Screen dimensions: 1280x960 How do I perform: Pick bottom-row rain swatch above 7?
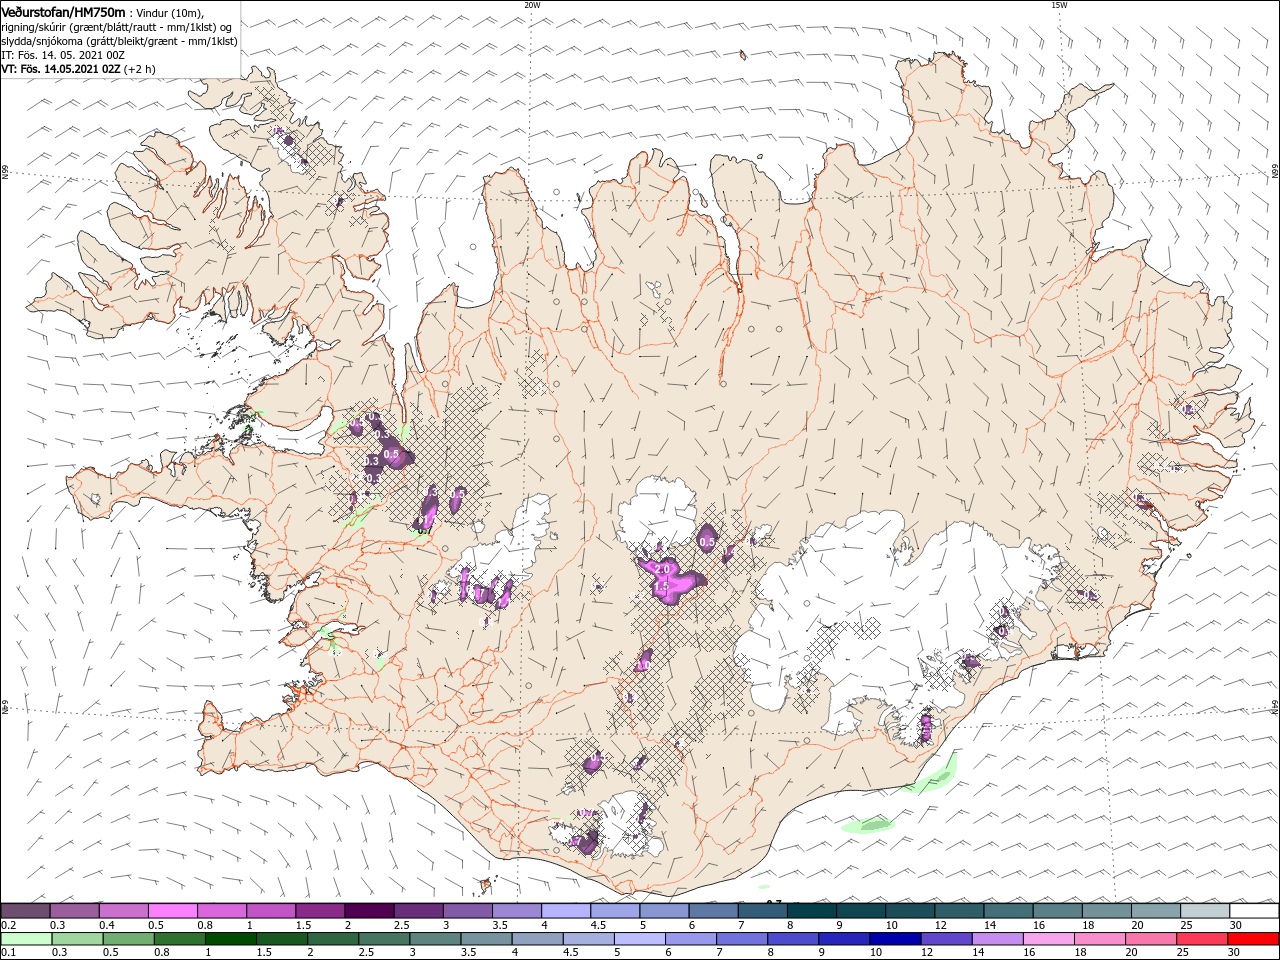(742, 939)
